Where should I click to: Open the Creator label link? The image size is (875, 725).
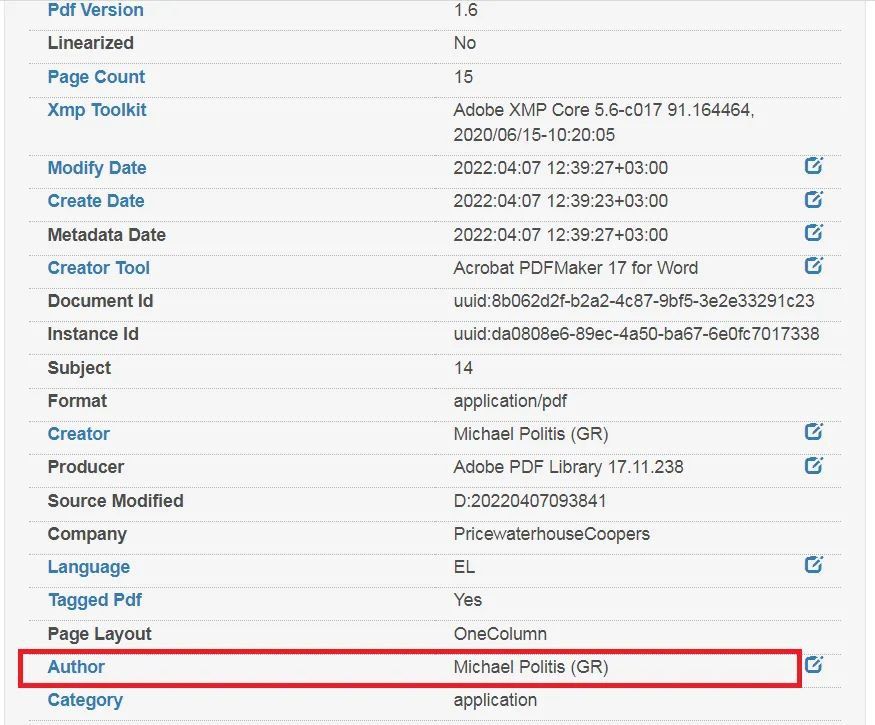point(79,434)
